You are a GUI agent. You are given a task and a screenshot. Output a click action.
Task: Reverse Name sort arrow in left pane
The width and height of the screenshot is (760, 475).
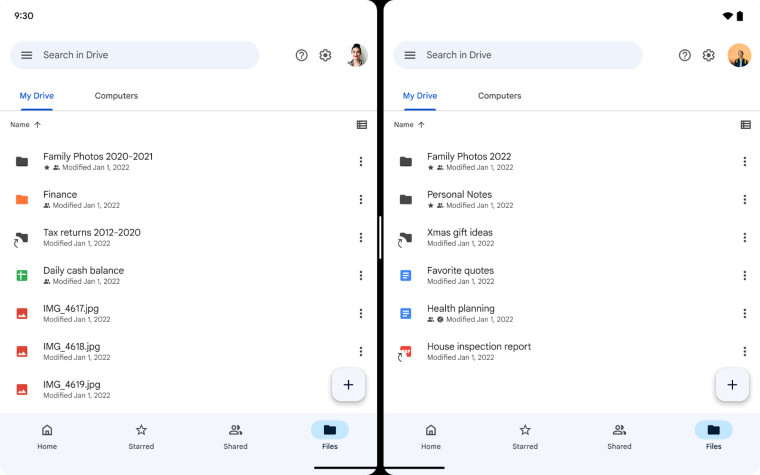point(37,125)
